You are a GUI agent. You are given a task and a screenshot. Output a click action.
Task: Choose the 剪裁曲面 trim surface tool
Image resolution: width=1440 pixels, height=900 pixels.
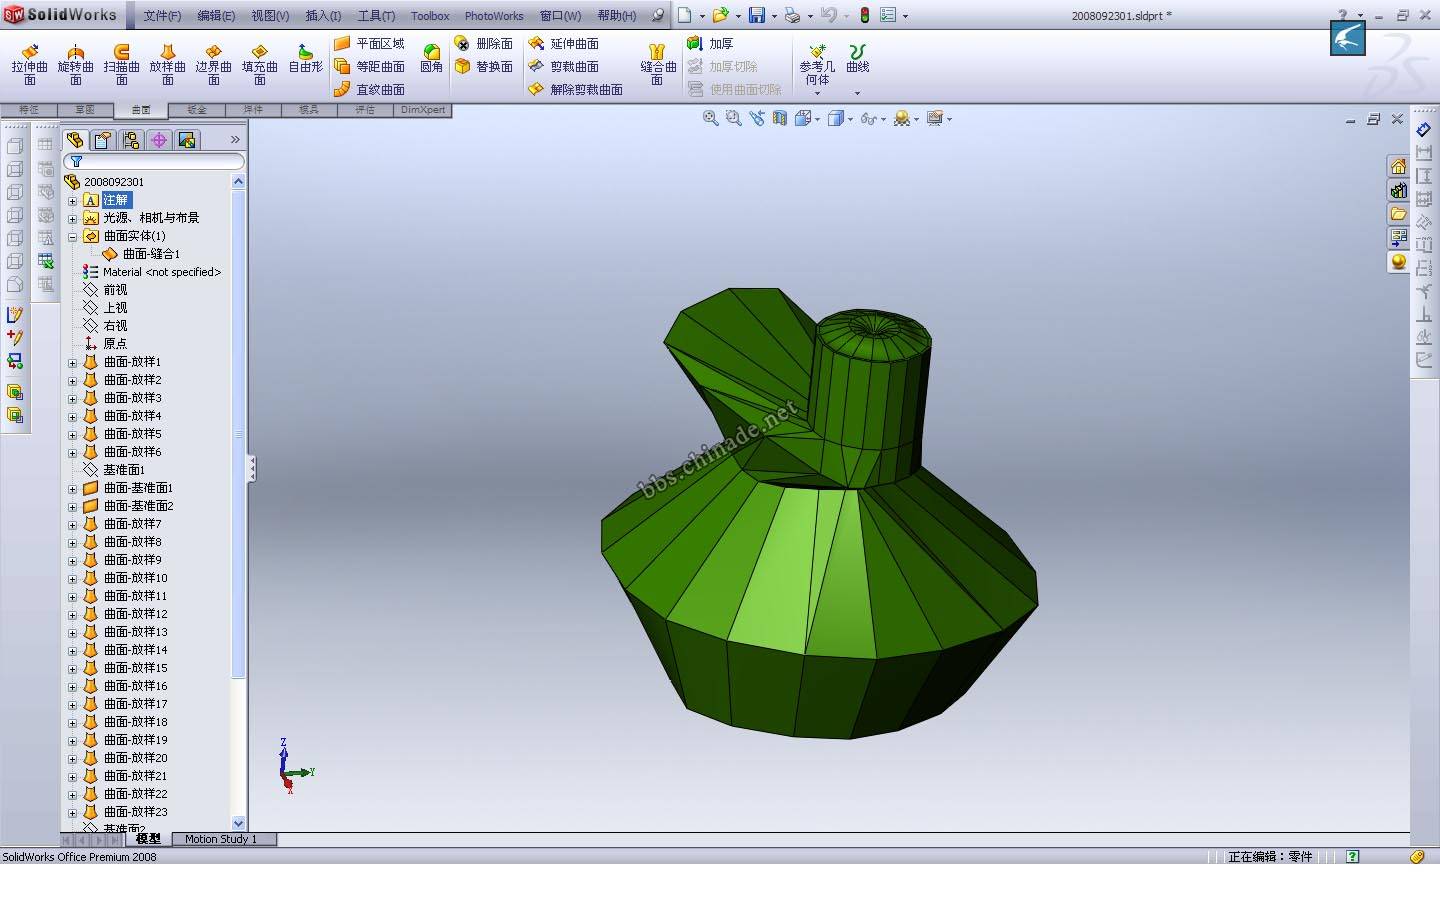[563, 67]
